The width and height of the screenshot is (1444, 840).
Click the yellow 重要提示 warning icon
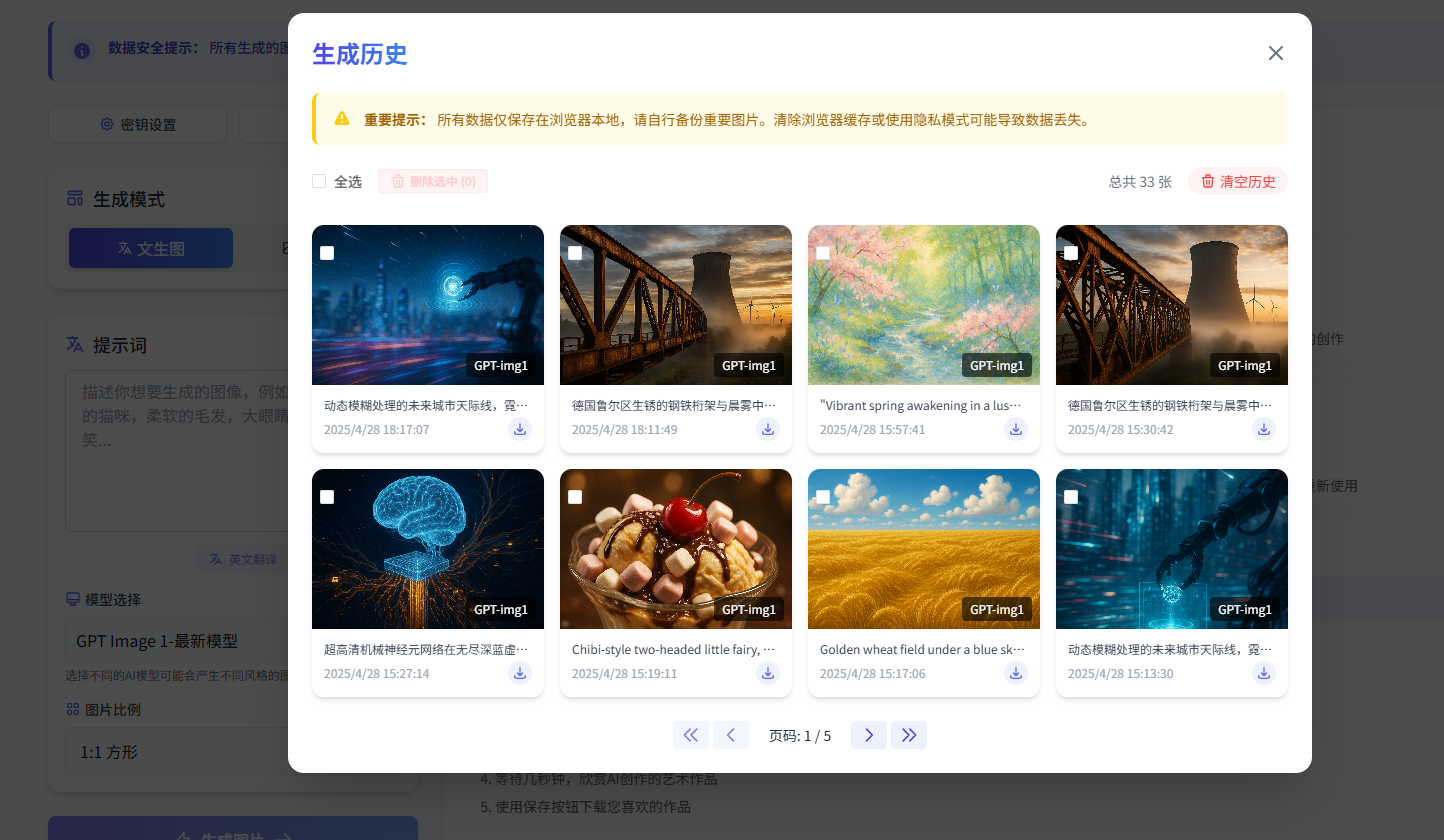tap(342, 119)
